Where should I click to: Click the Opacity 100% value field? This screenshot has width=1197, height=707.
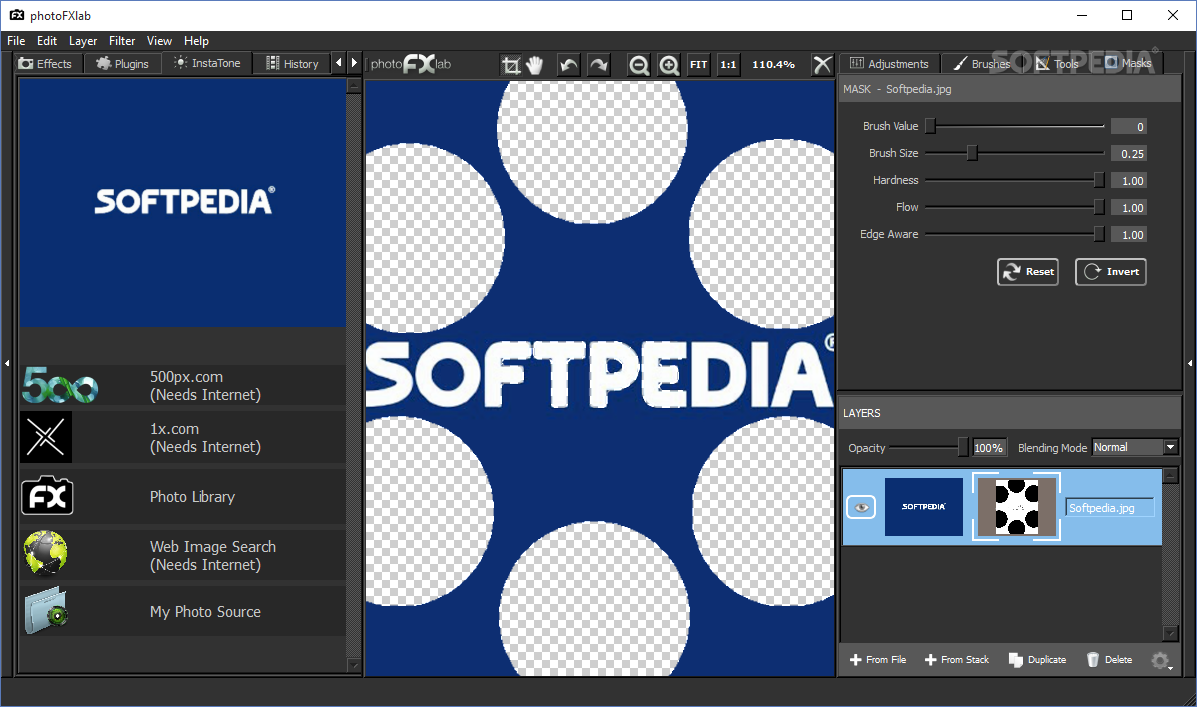[x=989, y=448]
